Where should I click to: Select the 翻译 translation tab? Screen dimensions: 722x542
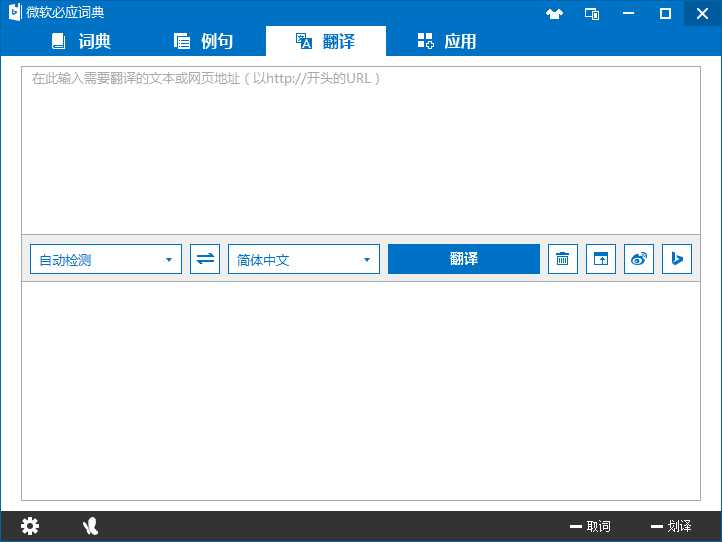click(x=326, y=41)
